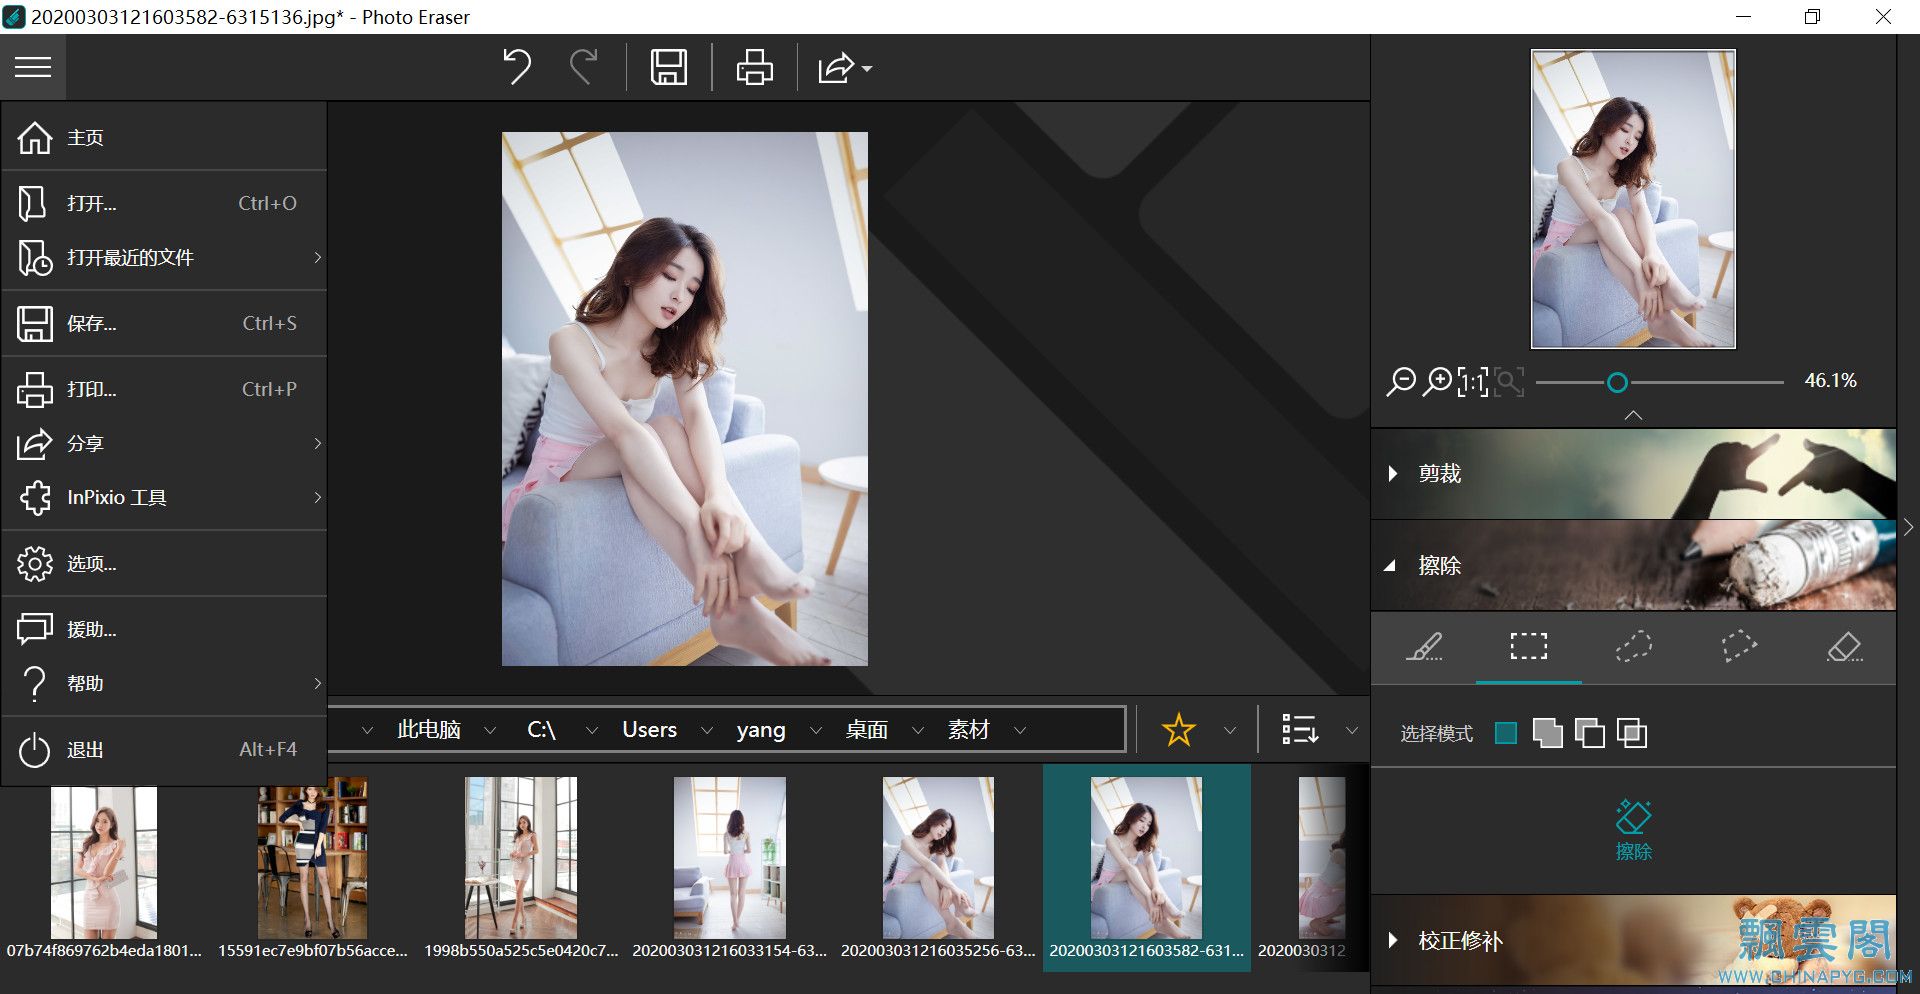Click the breadcrumb leading dropdown arrow
This screenshot has height=994, width=1920.
366,730
